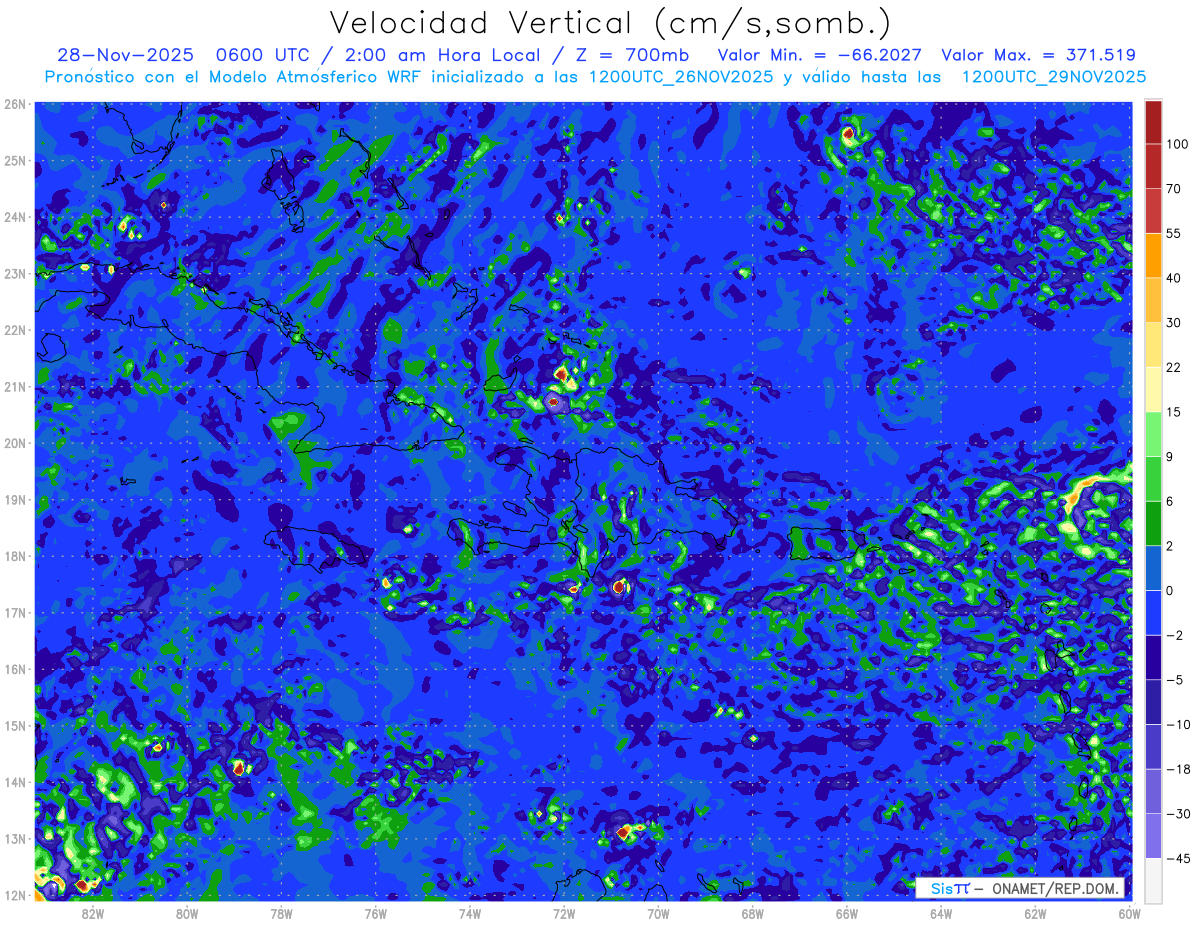Image resolution: width=1200 pixels, height=927 pixels.
Task: Click the 70W longitude axis label
Action: [x=658, y=912]
